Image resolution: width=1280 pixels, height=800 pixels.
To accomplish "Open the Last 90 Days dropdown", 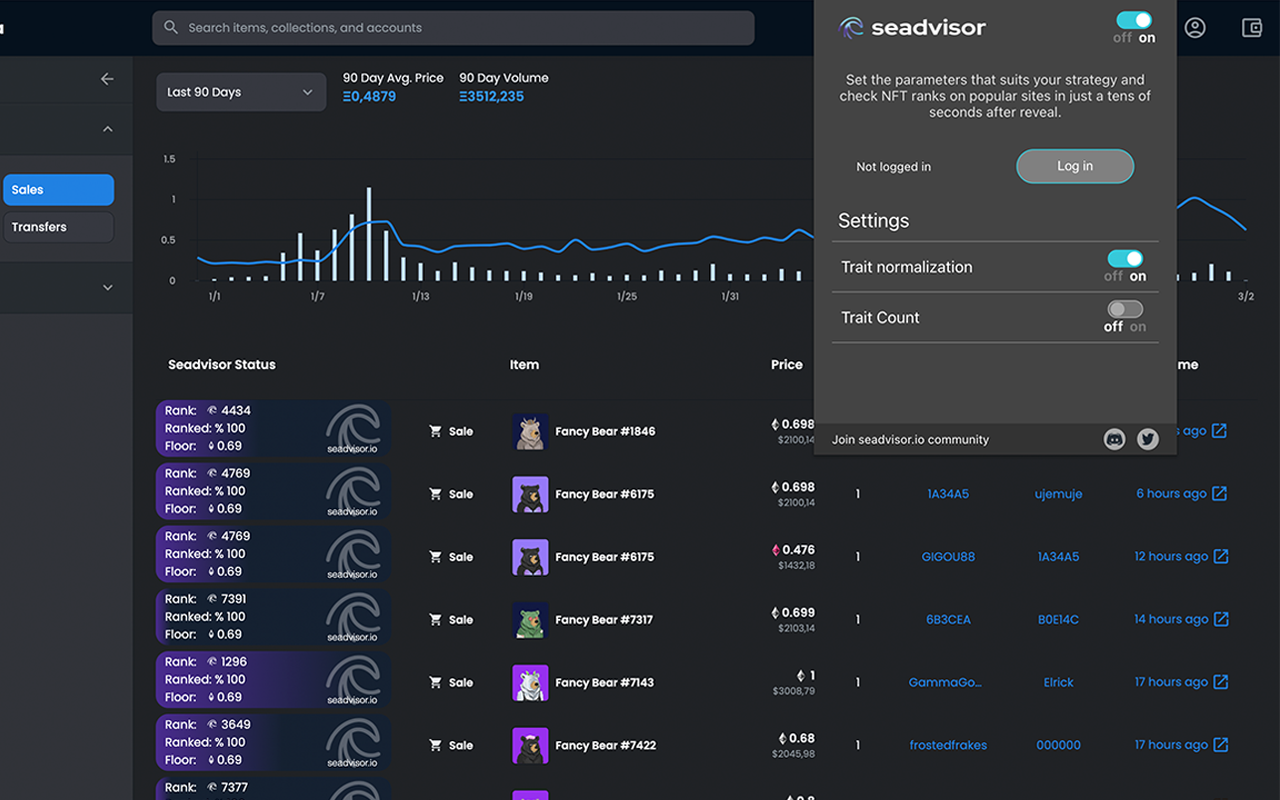I will [241, 92].
